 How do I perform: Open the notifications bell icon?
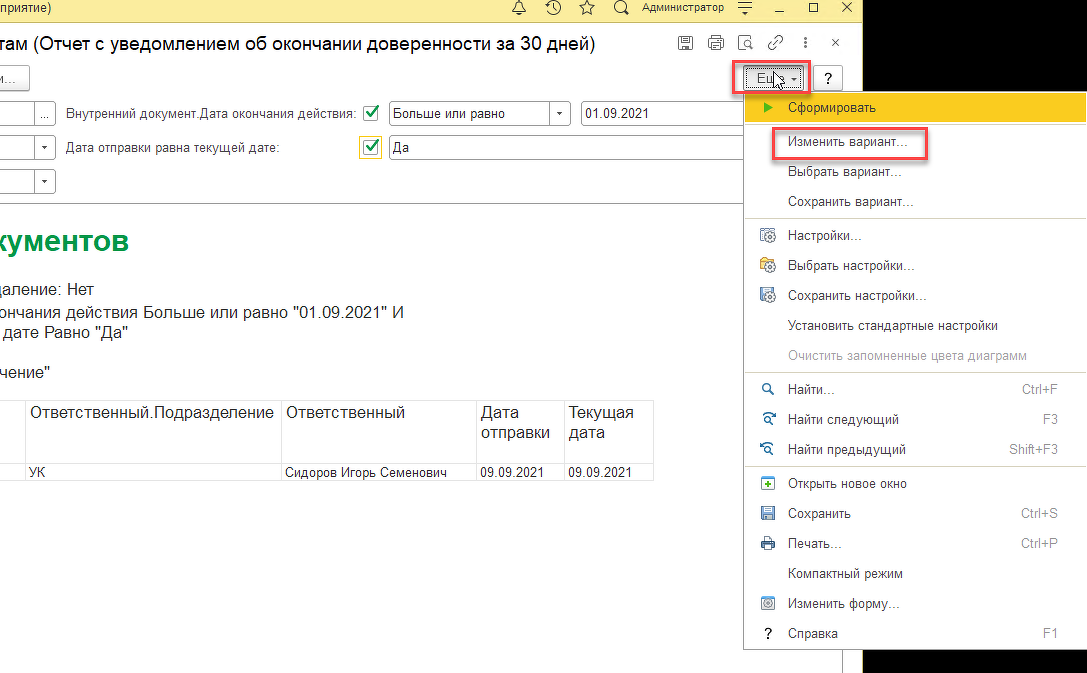tap(519, 8)
